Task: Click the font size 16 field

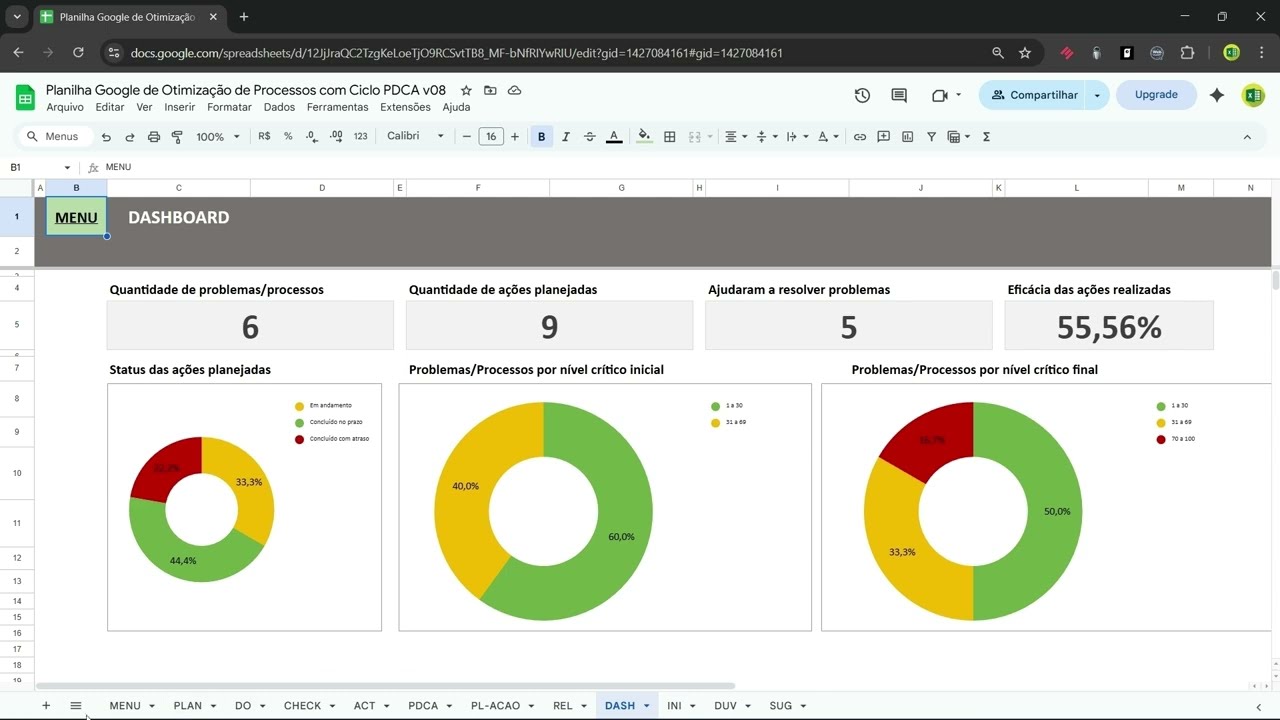Action: pyautogui.click(x=491, y=137)
